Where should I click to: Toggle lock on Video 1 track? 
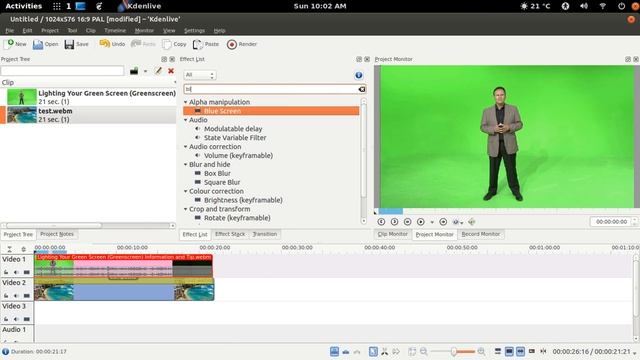[6, 272]
